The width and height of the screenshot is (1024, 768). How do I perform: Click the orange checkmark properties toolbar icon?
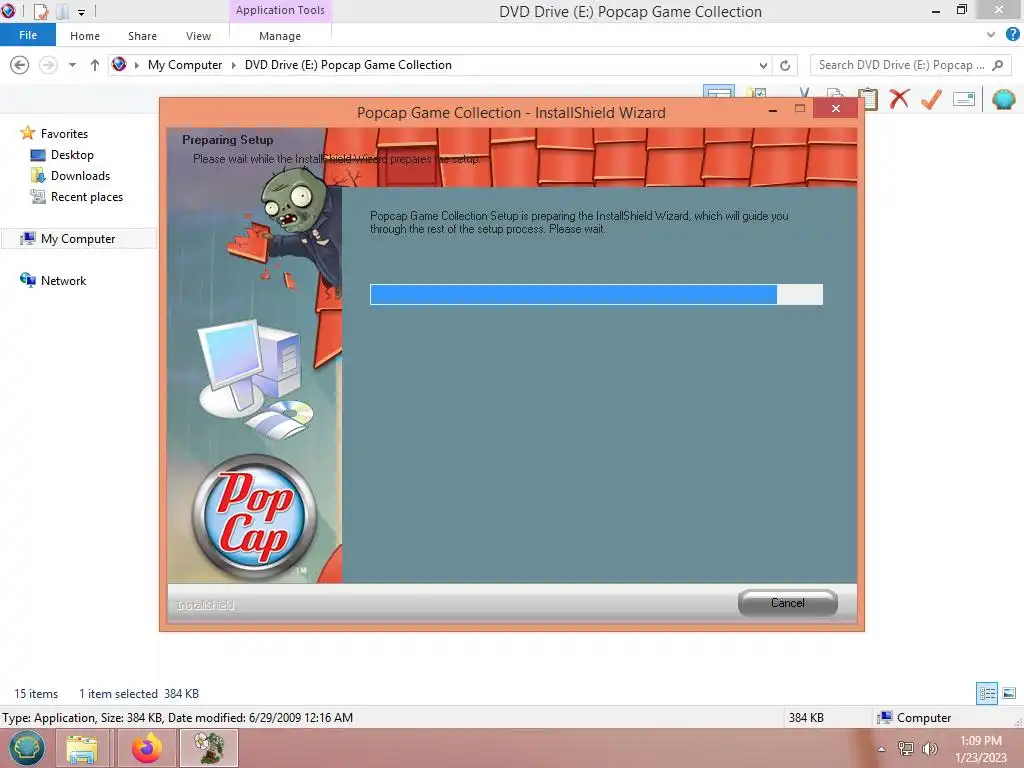pyautogui.click(x=931, y=99)
